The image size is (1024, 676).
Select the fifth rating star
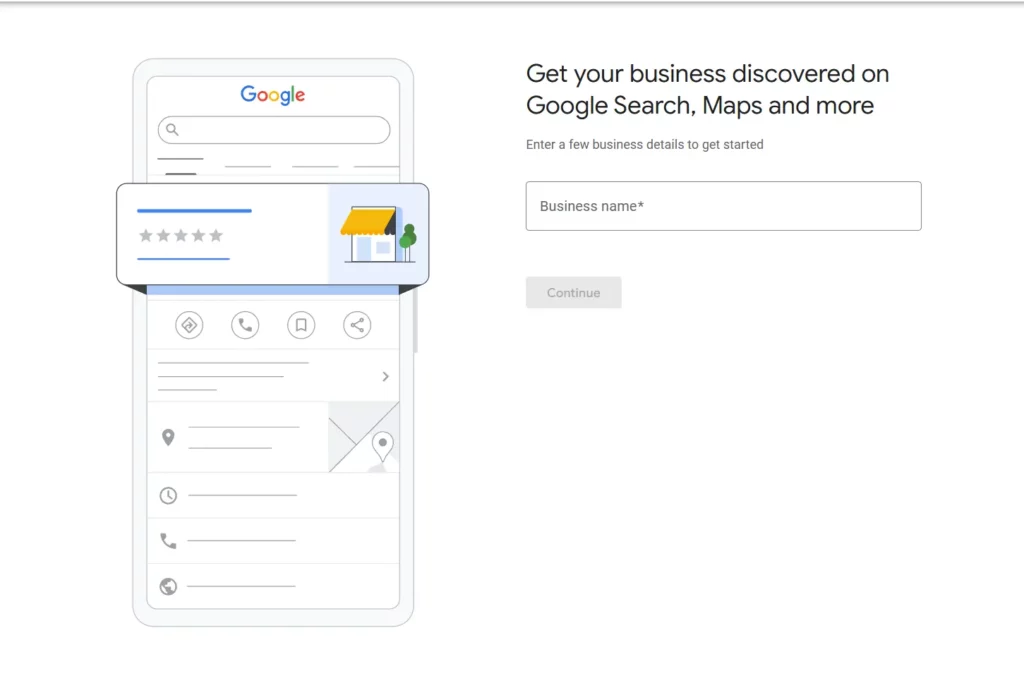[216, 235]
